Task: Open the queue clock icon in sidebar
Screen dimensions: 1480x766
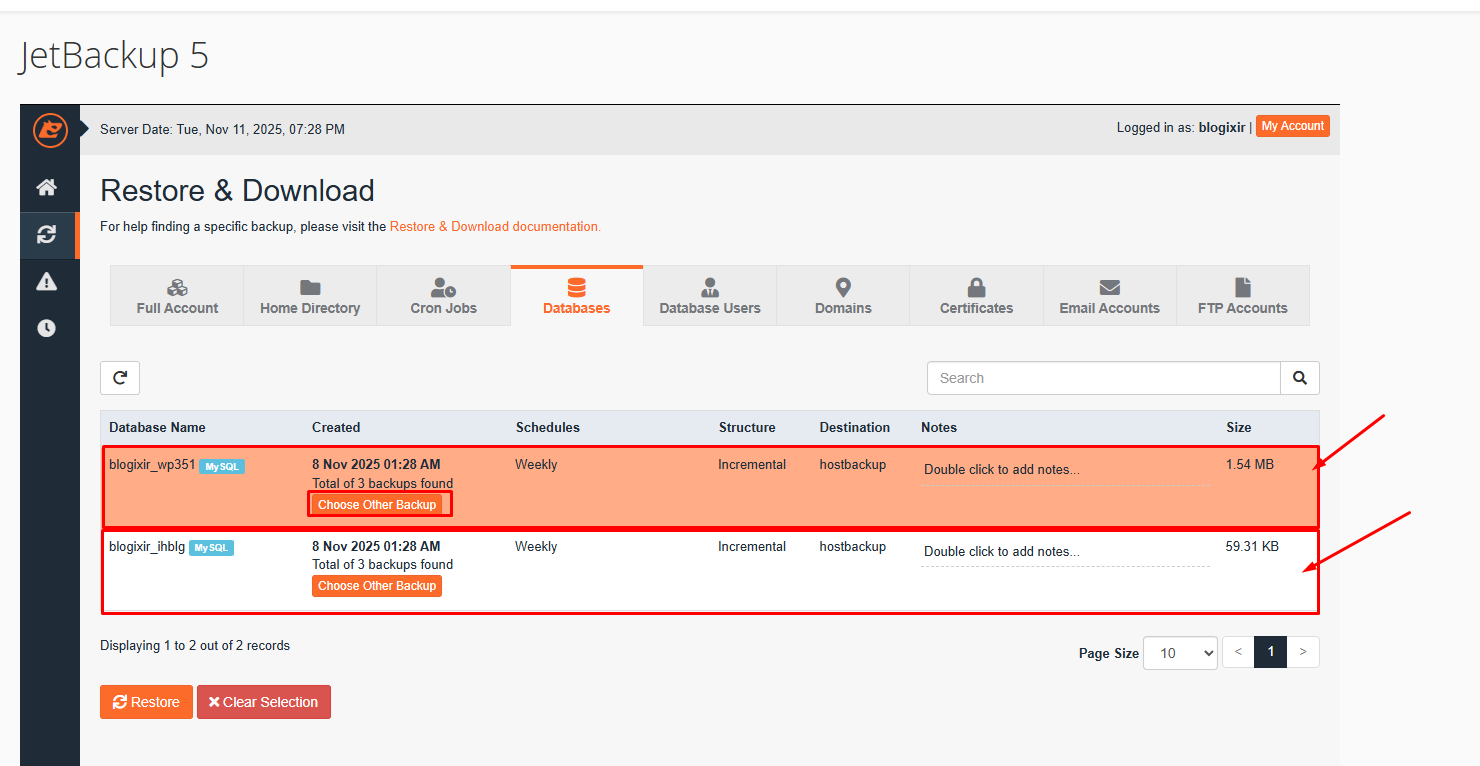Action: click(x=47, y=328)
